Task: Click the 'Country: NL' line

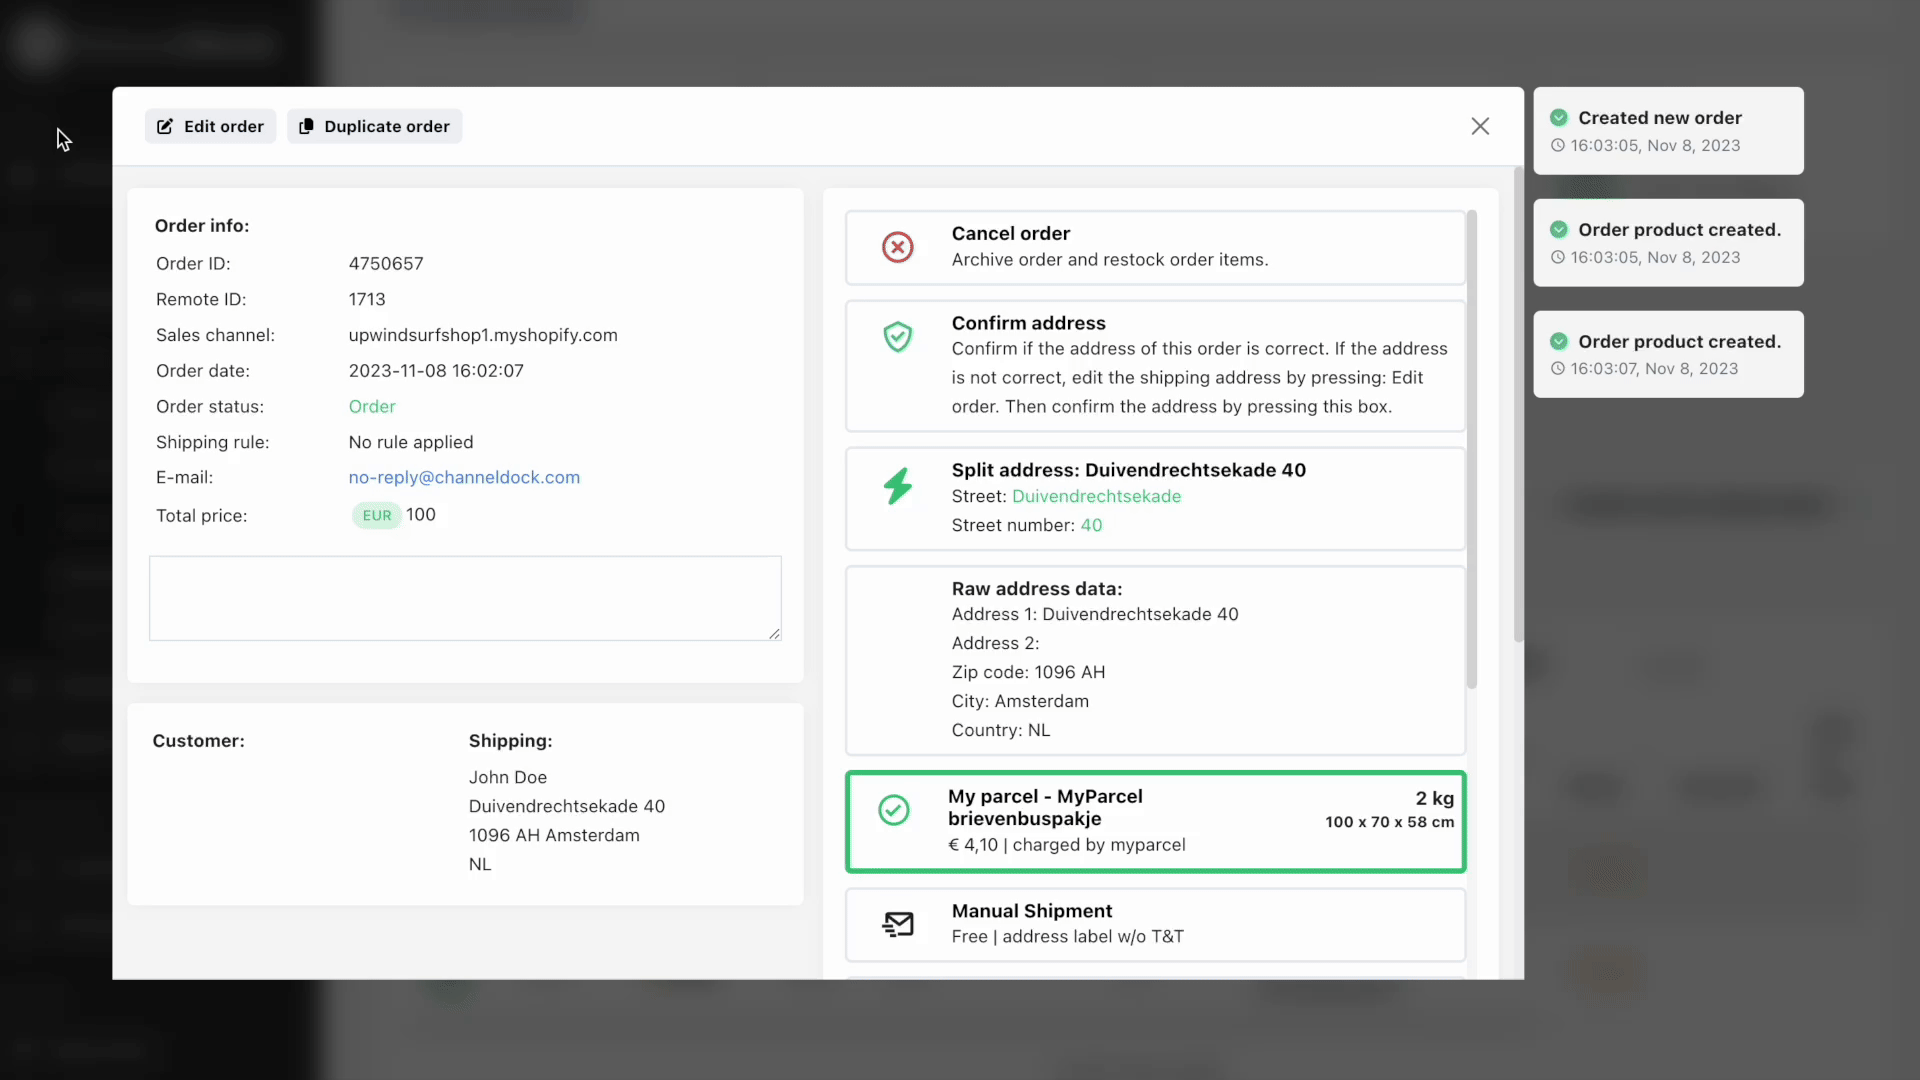Action: (1001, 730)
